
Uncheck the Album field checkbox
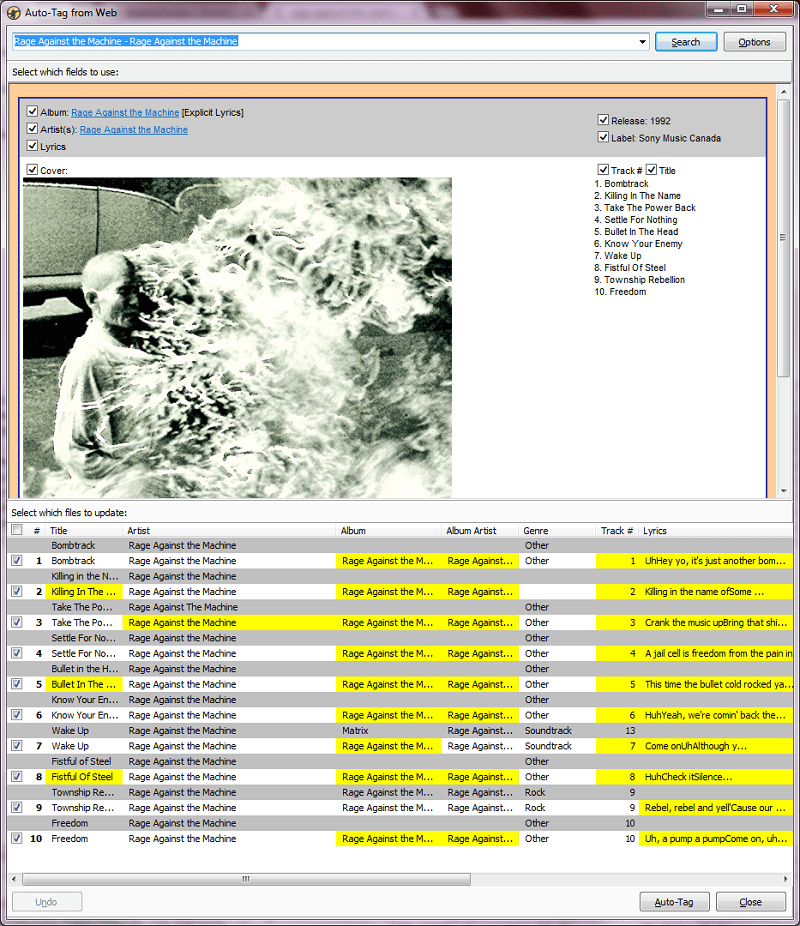coord(32,112)
